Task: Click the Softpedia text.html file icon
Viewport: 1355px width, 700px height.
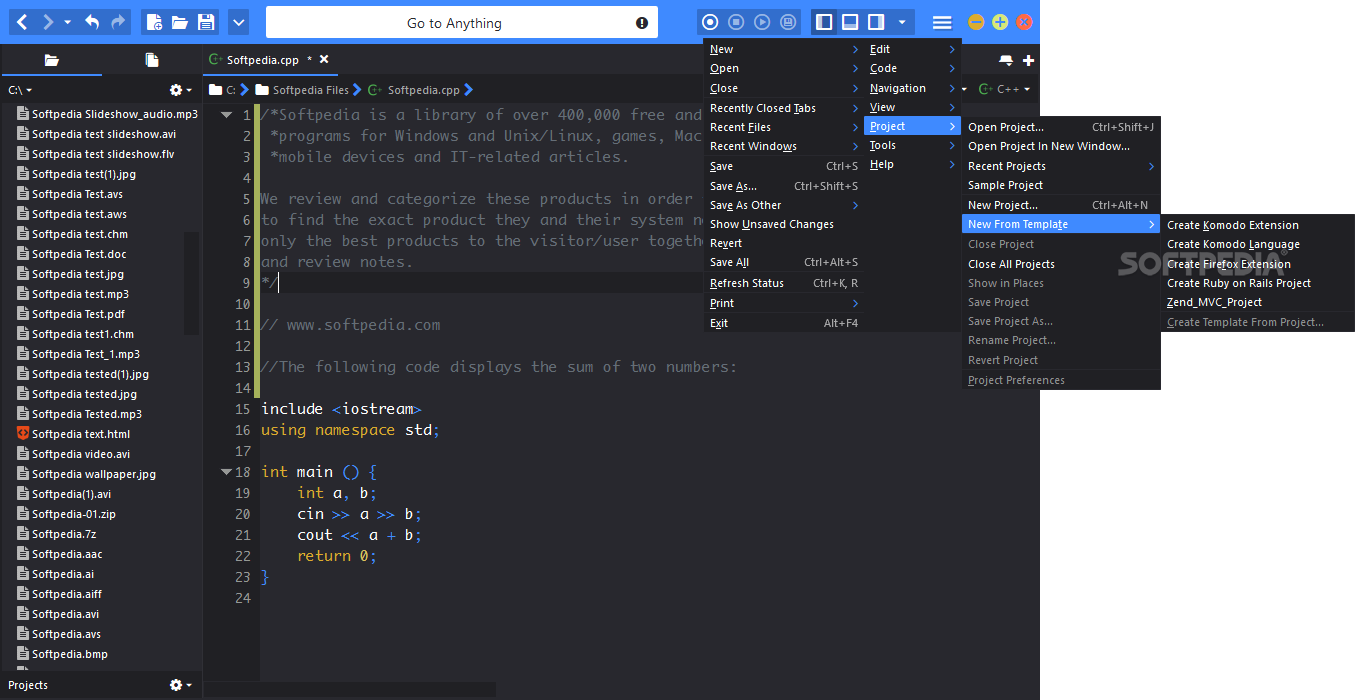Action: click(x=23, y=434)
